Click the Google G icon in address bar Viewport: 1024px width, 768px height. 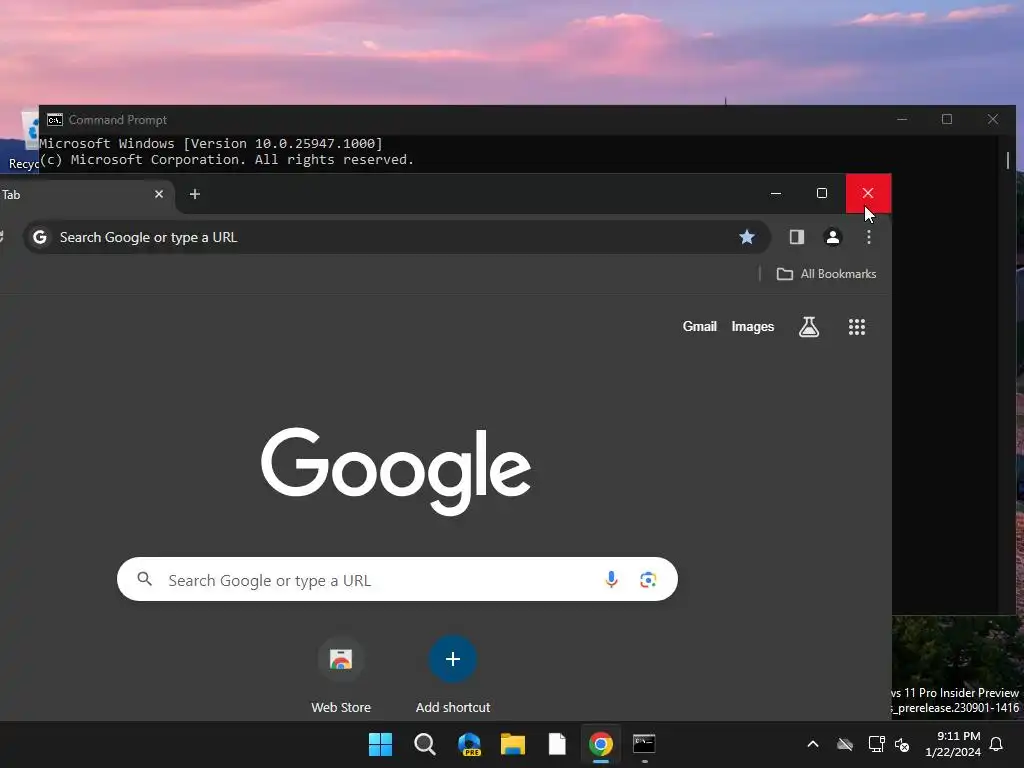pyautogui.click(x=40, y=237)
